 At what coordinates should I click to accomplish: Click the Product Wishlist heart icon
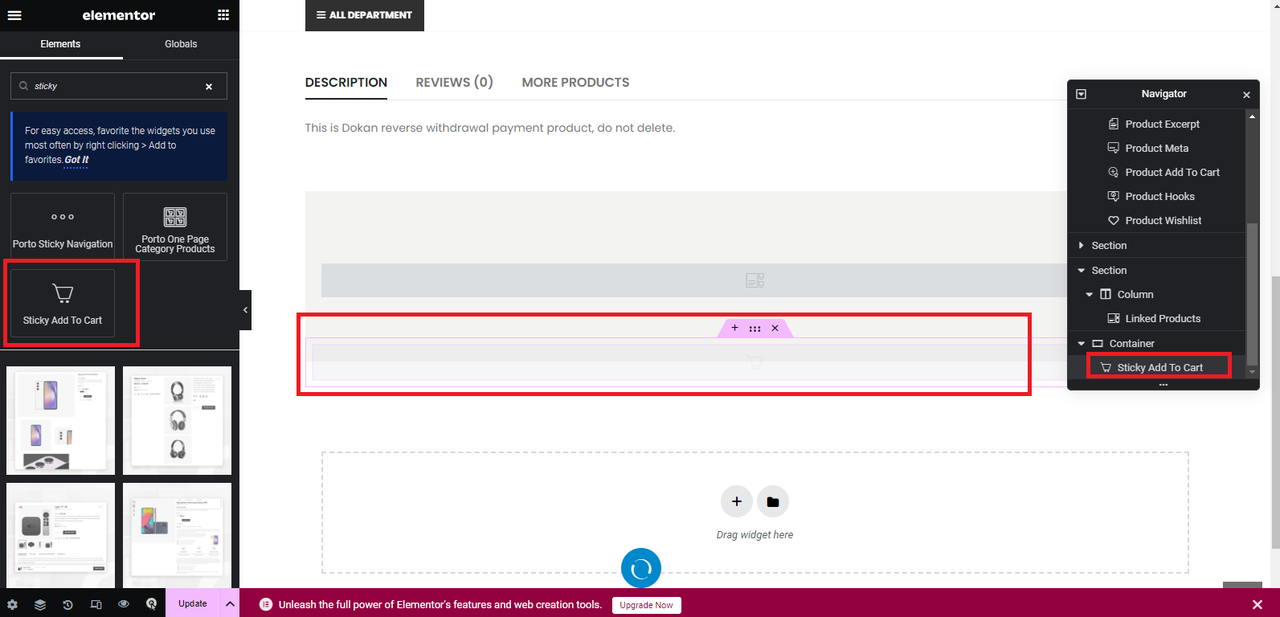[1115, 220]
